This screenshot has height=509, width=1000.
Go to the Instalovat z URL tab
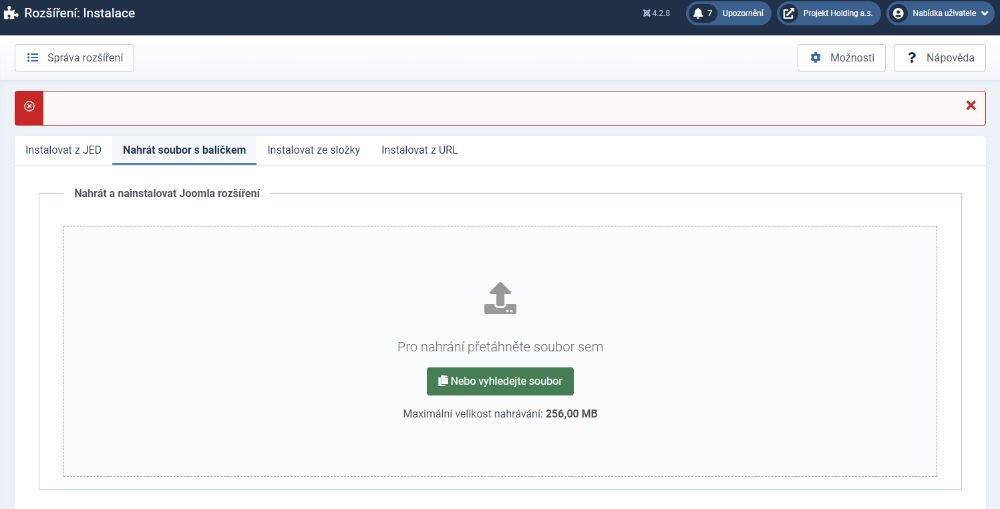pos(419,150)
